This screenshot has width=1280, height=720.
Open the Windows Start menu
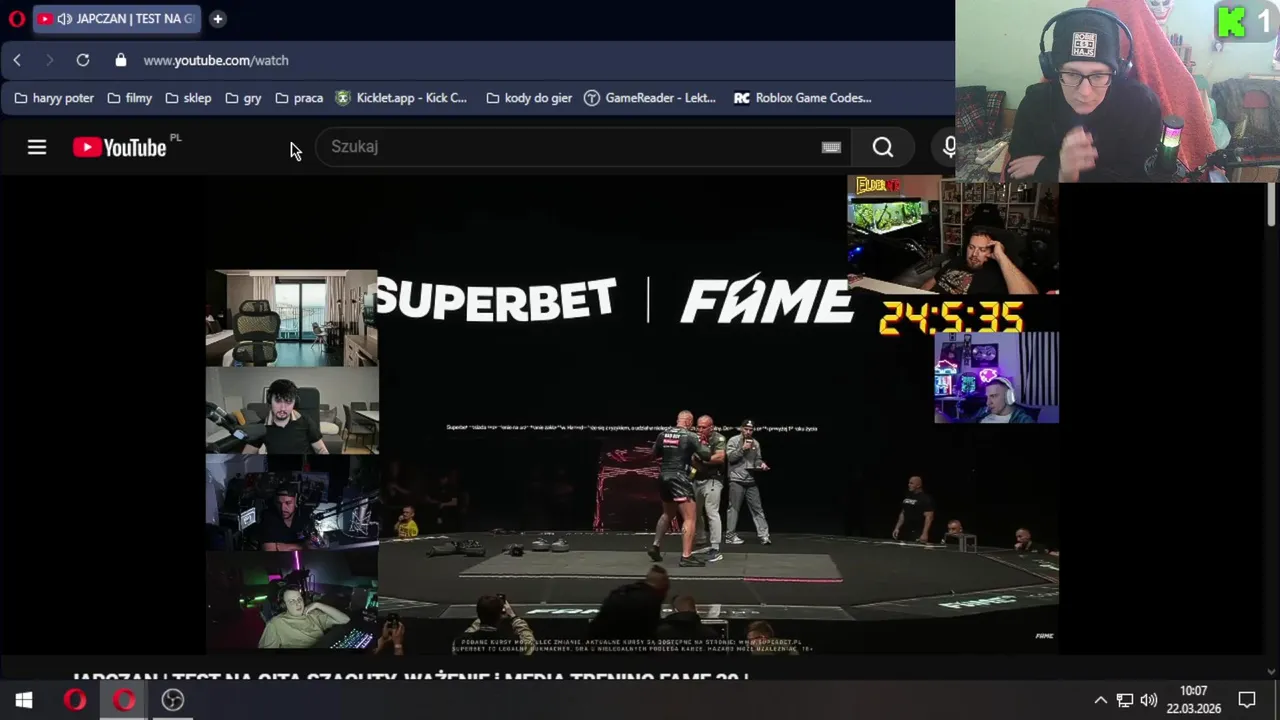(x=24, y=700)
